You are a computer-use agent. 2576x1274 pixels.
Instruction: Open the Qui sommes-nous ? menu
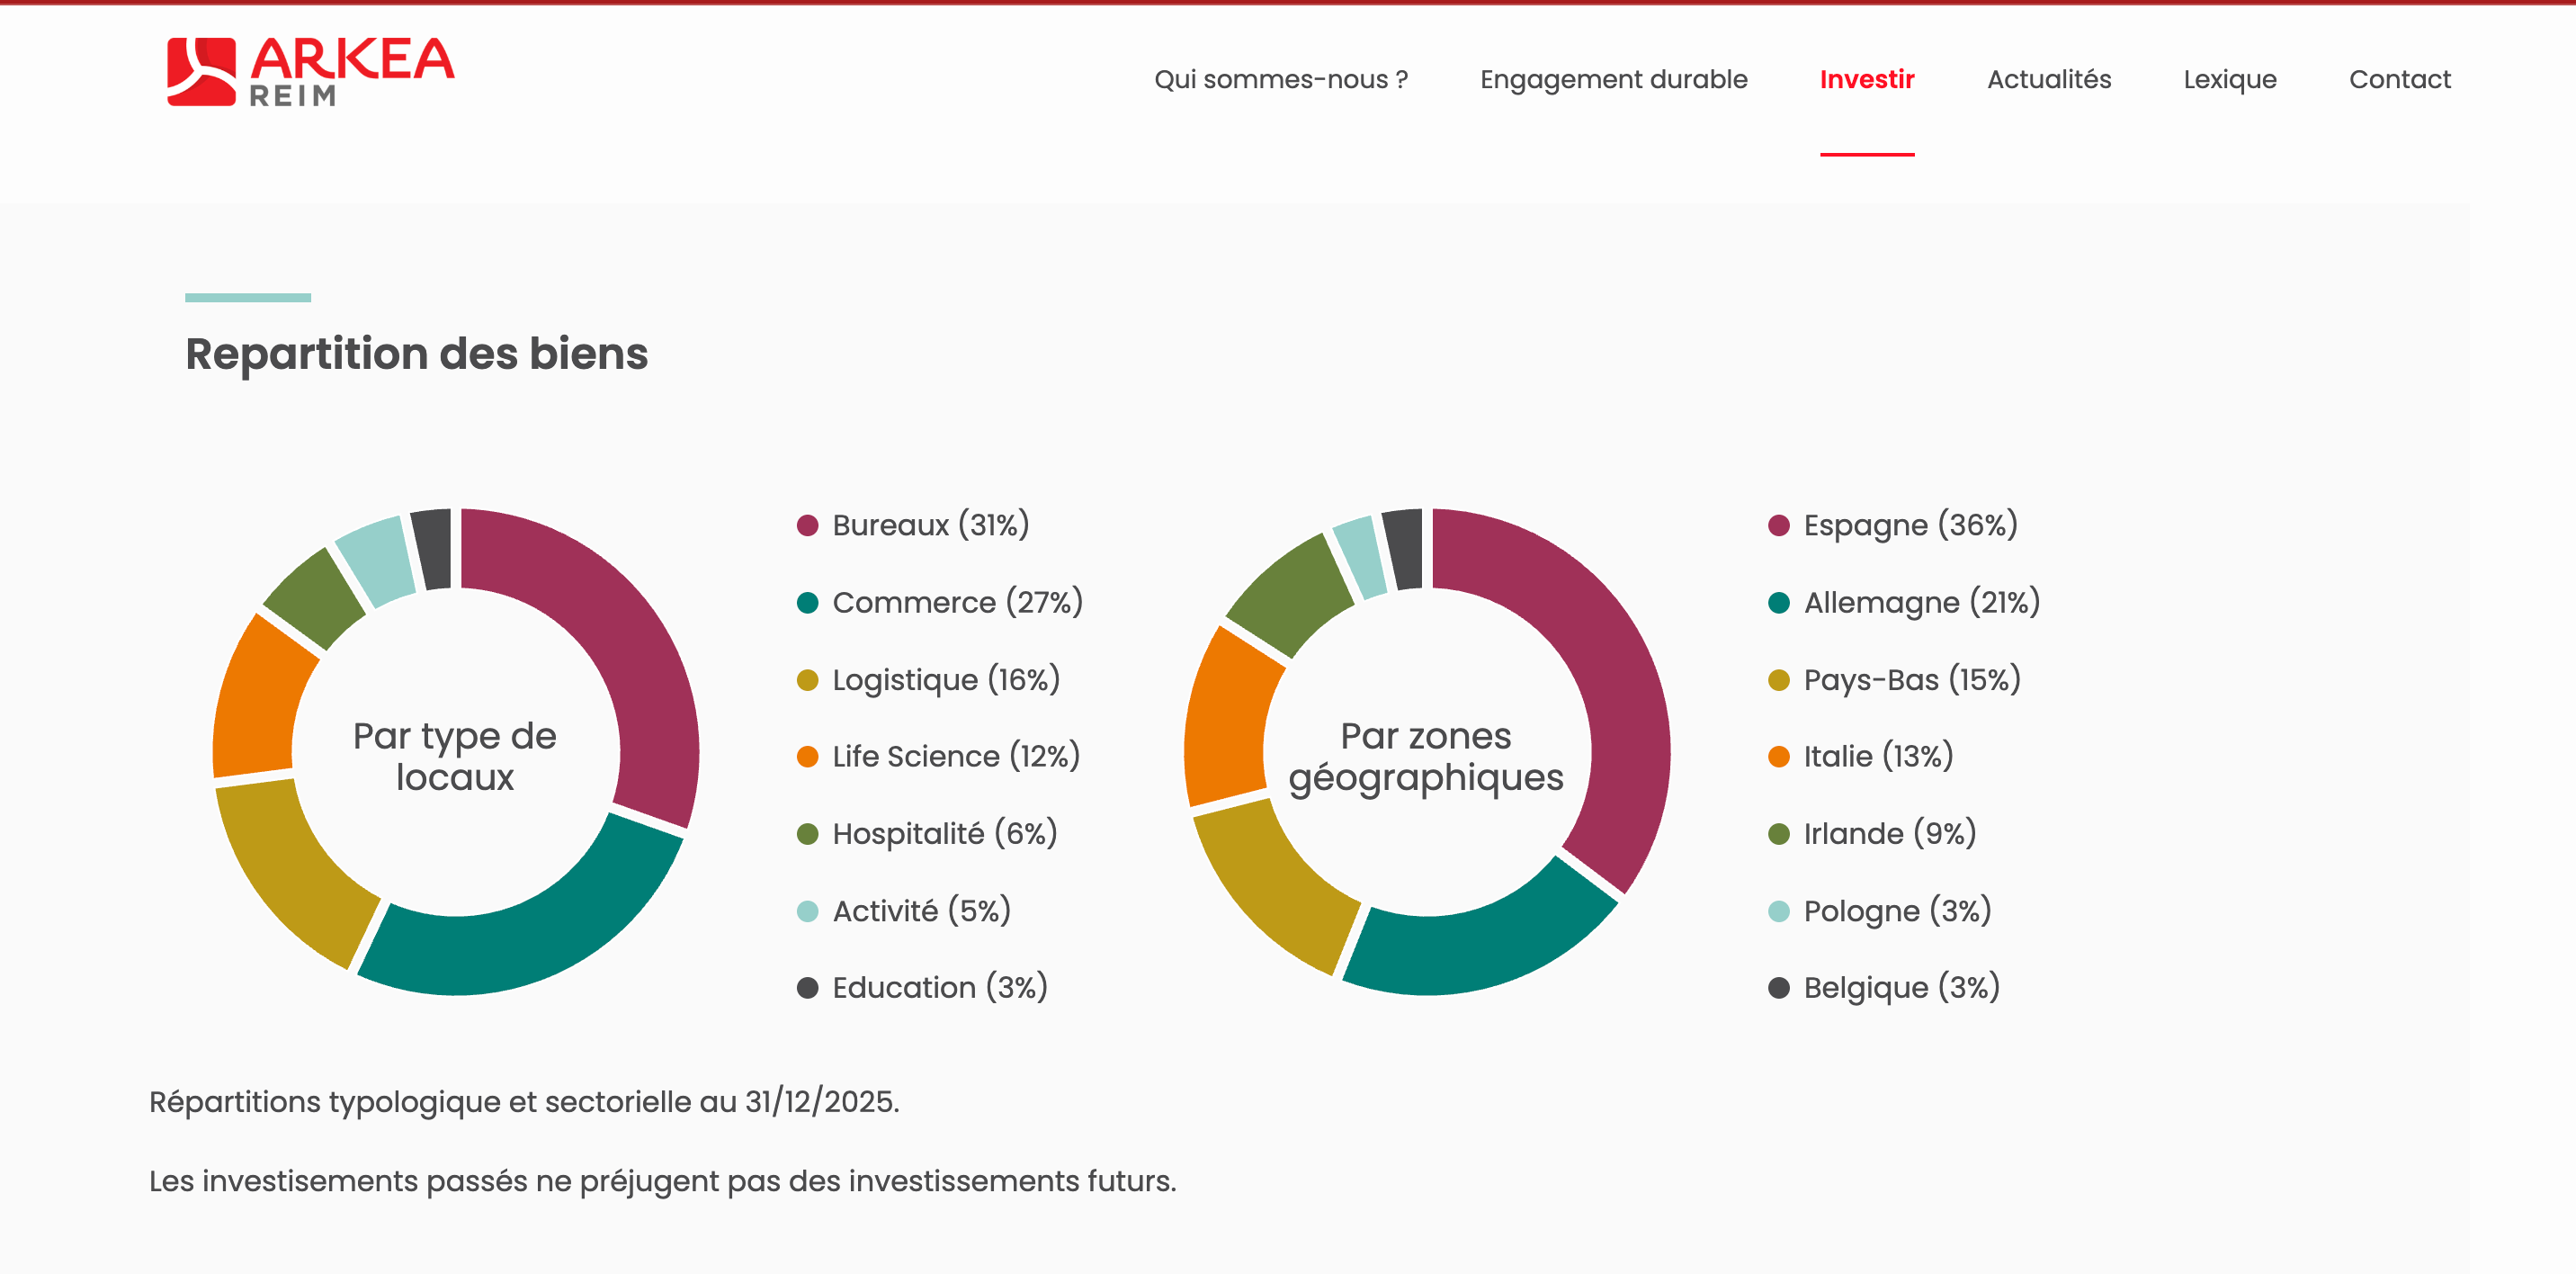pos(1280,79)
